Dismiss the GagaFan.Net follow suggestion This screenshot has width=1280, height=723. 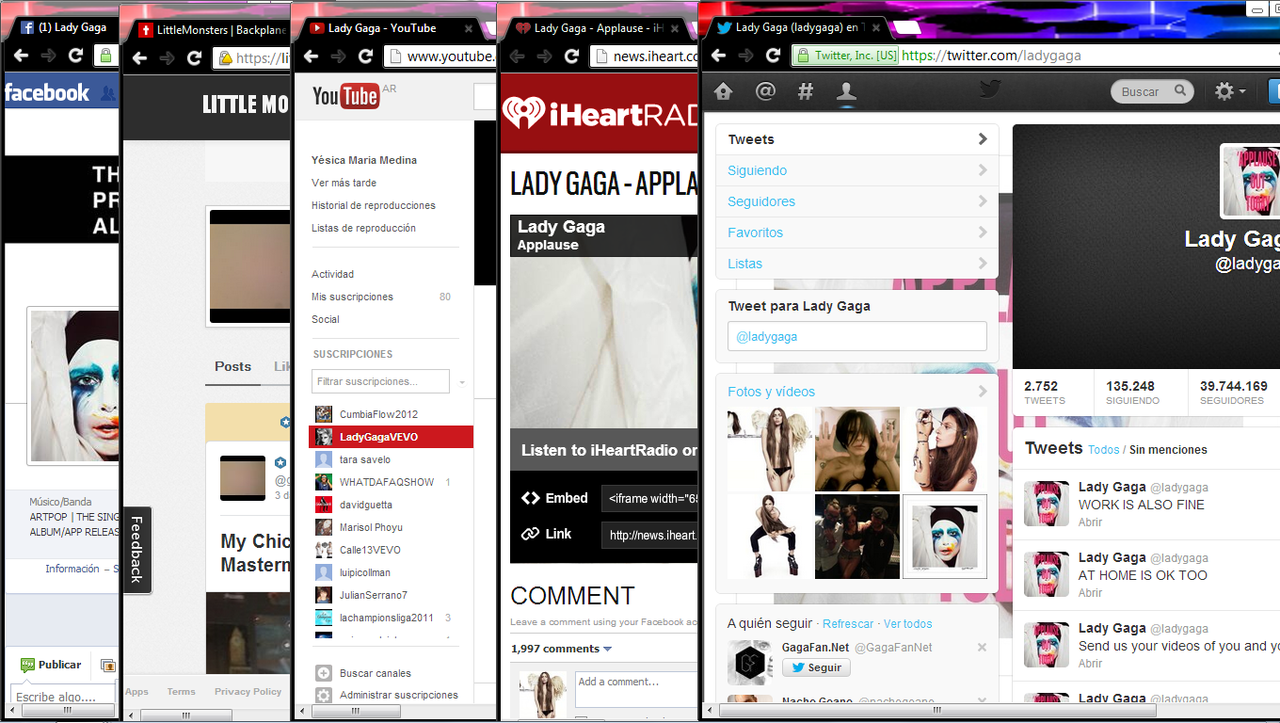[x=981, y=648]
